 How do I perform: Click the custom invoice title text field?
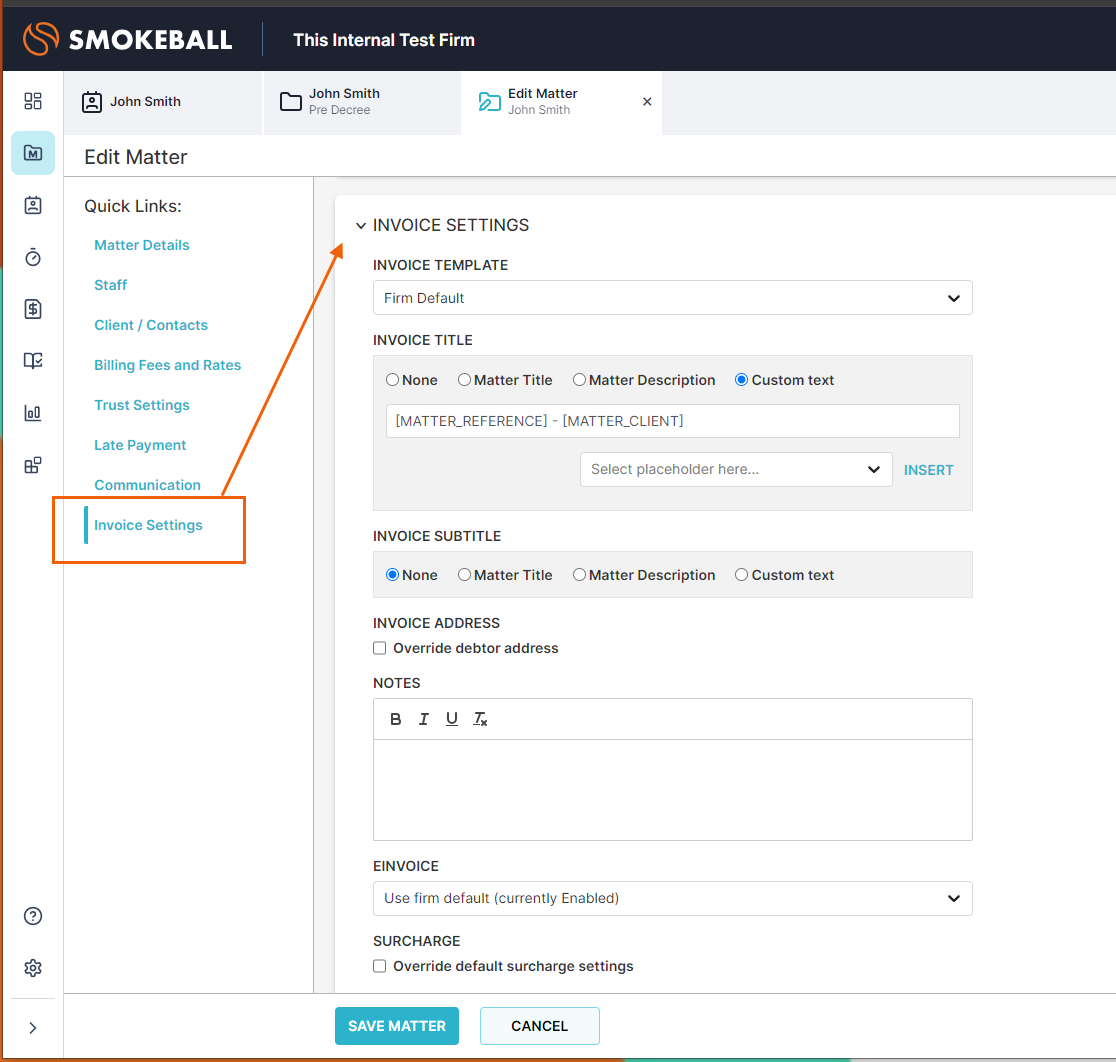[673, 421]
